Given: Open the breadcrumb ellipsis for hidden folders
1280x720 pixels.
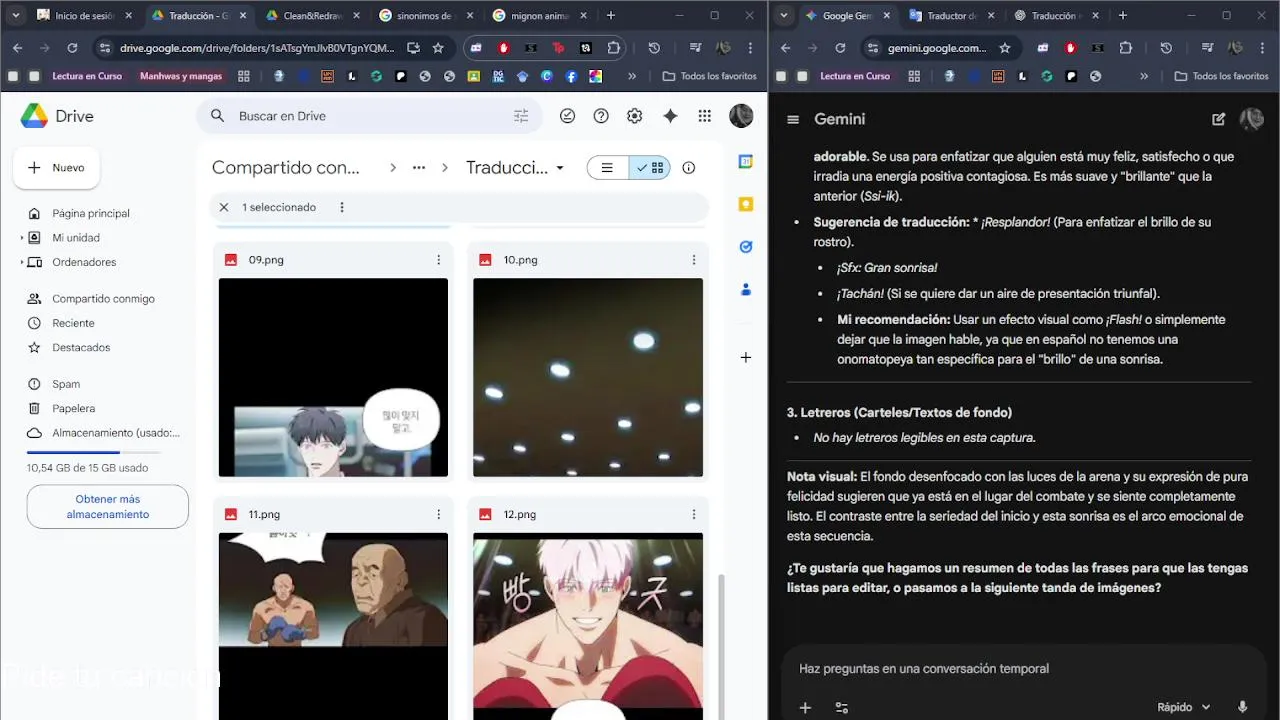Looking at the screenshot, I should (419, 168).
